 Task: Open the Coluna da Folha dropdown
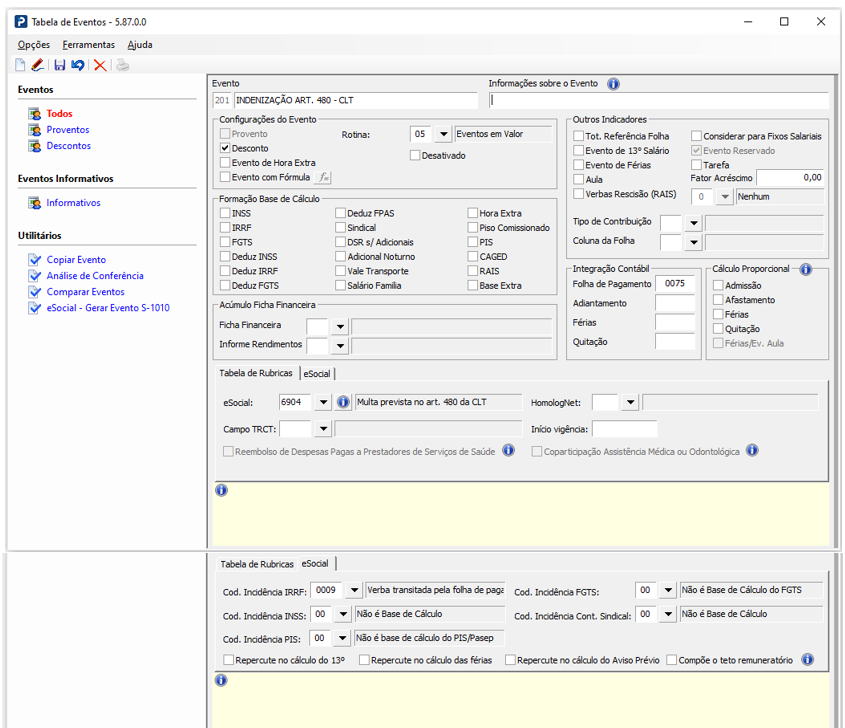(x=694, y=242)
